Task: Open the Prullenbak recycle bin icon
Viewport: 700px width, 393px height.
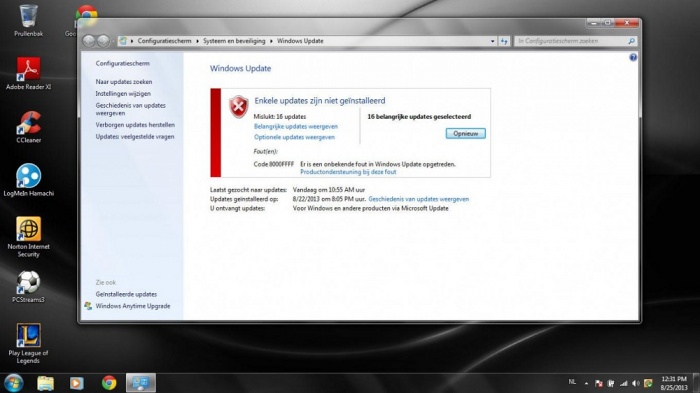Action: (28, 20)
